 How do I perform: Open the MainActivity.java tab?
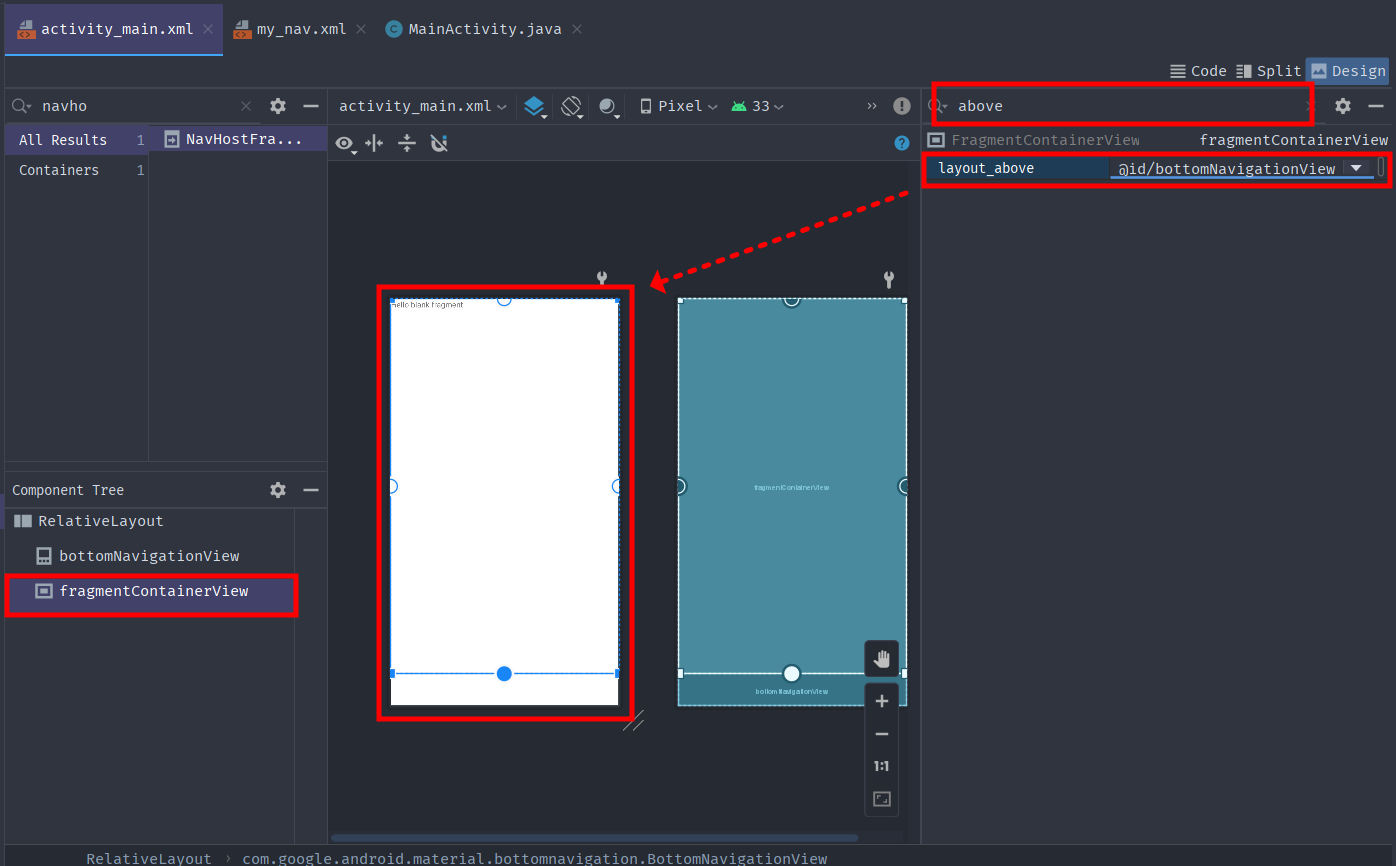click(487, 29)
